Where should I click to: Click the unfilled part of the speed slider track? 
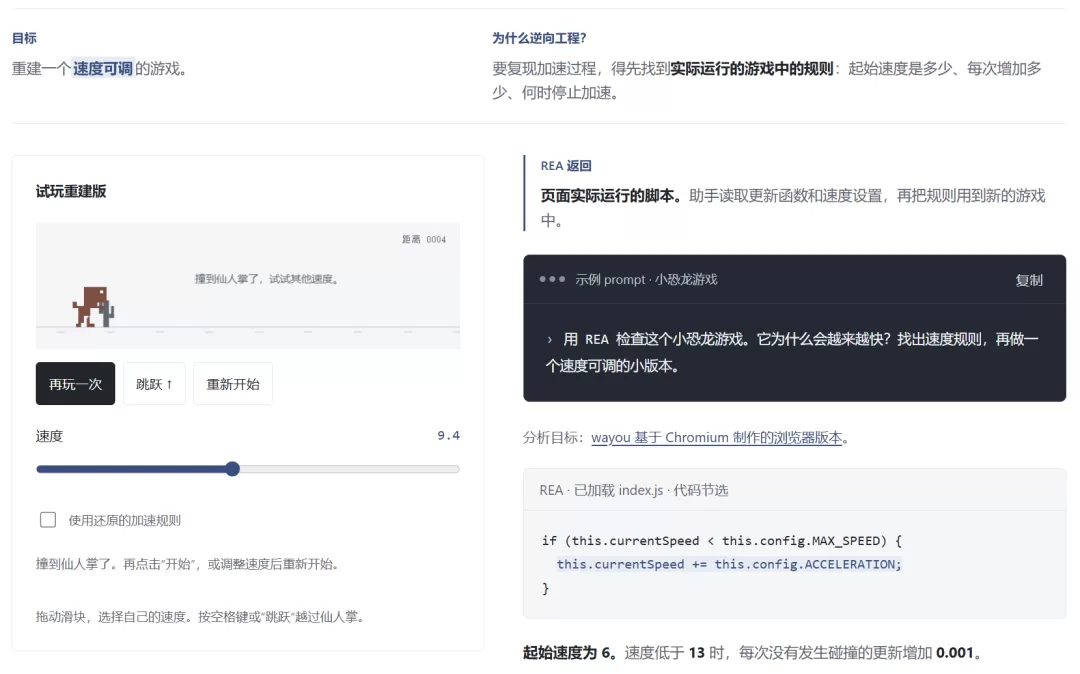coord(350,469)
